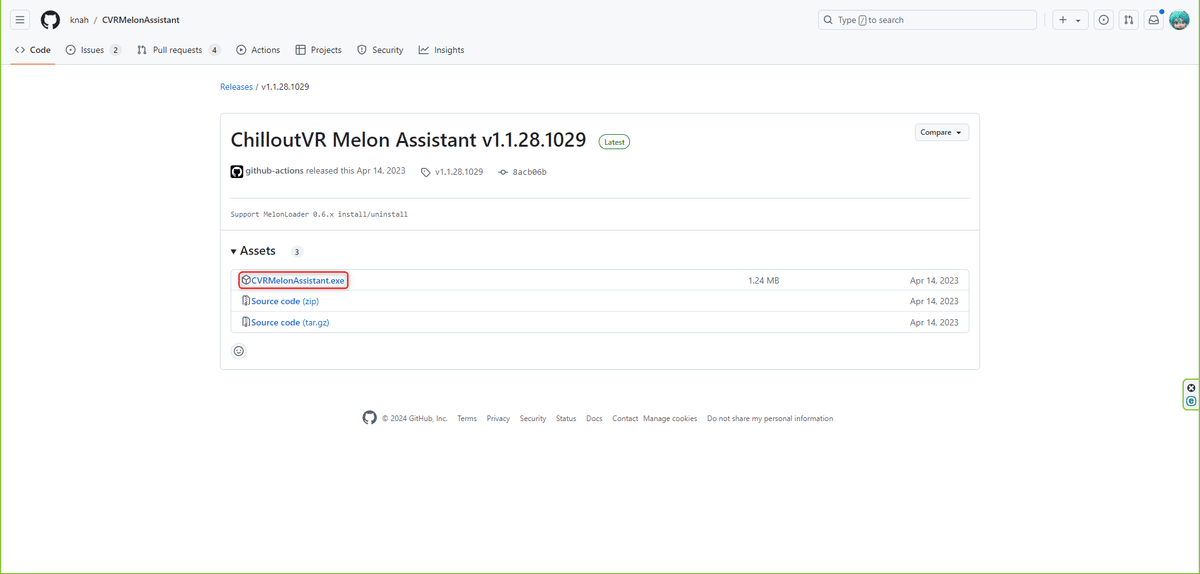This screenshot has height=574, width=1200.
Task: Open the knah user link
Action: click(79, 20)
